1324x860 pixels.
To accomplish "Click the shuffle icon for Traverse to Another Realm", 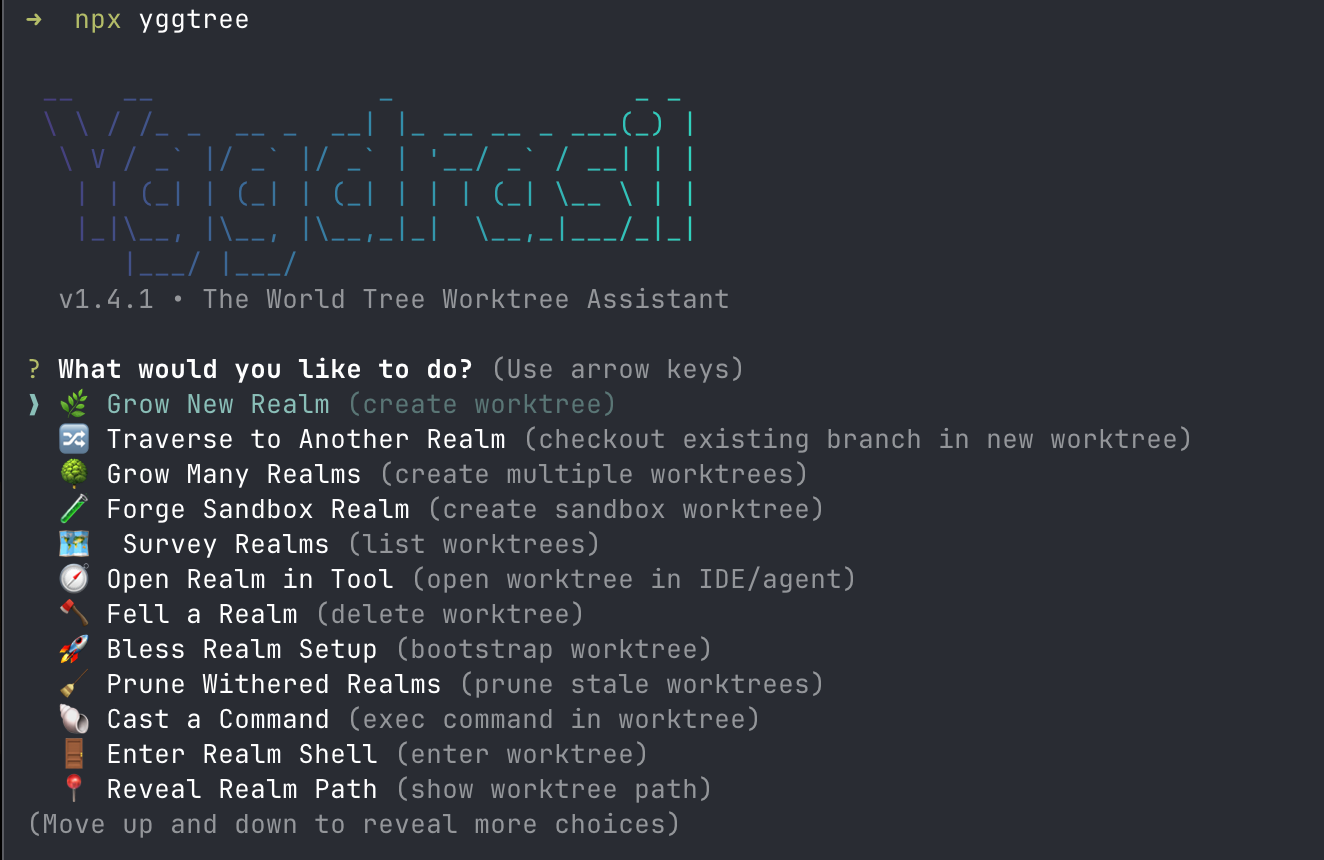I will pyautogui.click(x=74, y=438).
